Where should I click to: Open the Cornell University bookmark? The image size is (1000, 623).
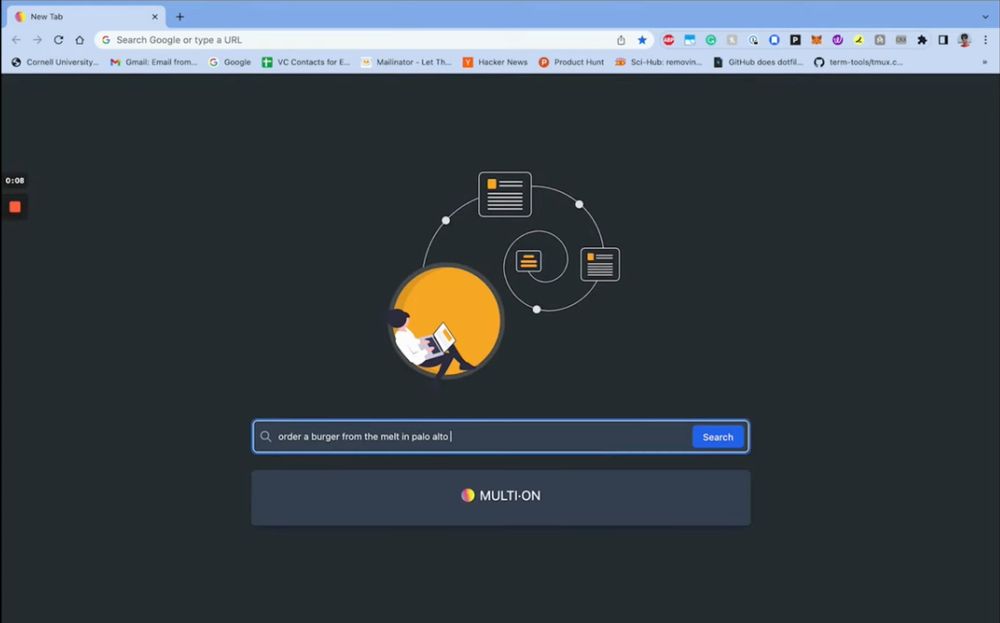[x=55, y=62]
